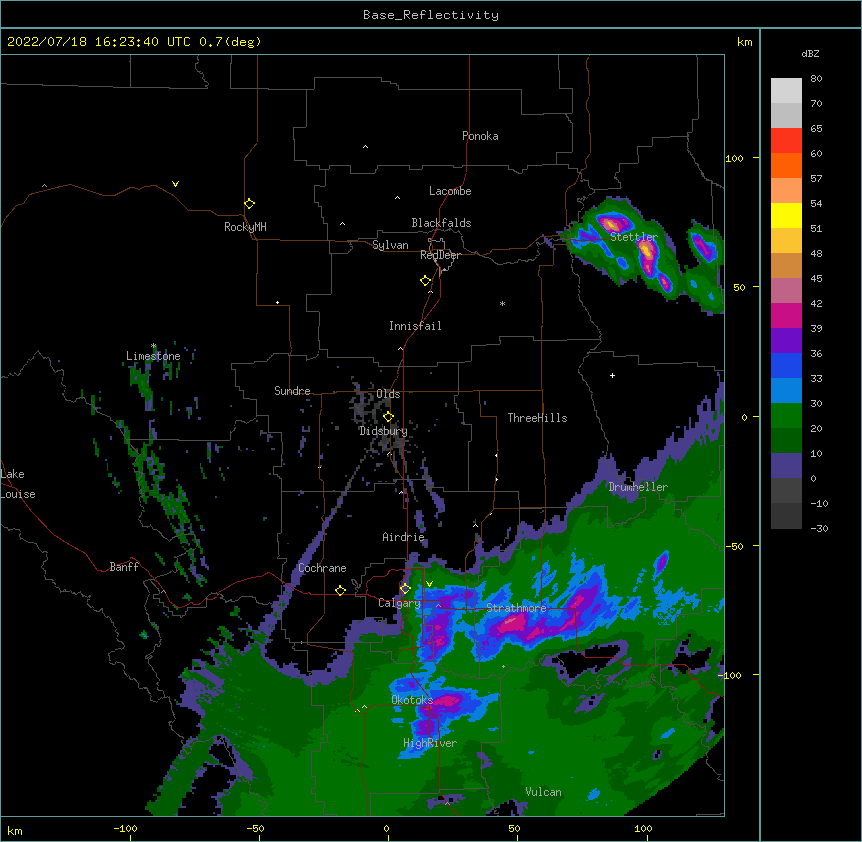Click the Lacombe city label
The width and height of the screenshot is (862, 842).
[450, 191]
